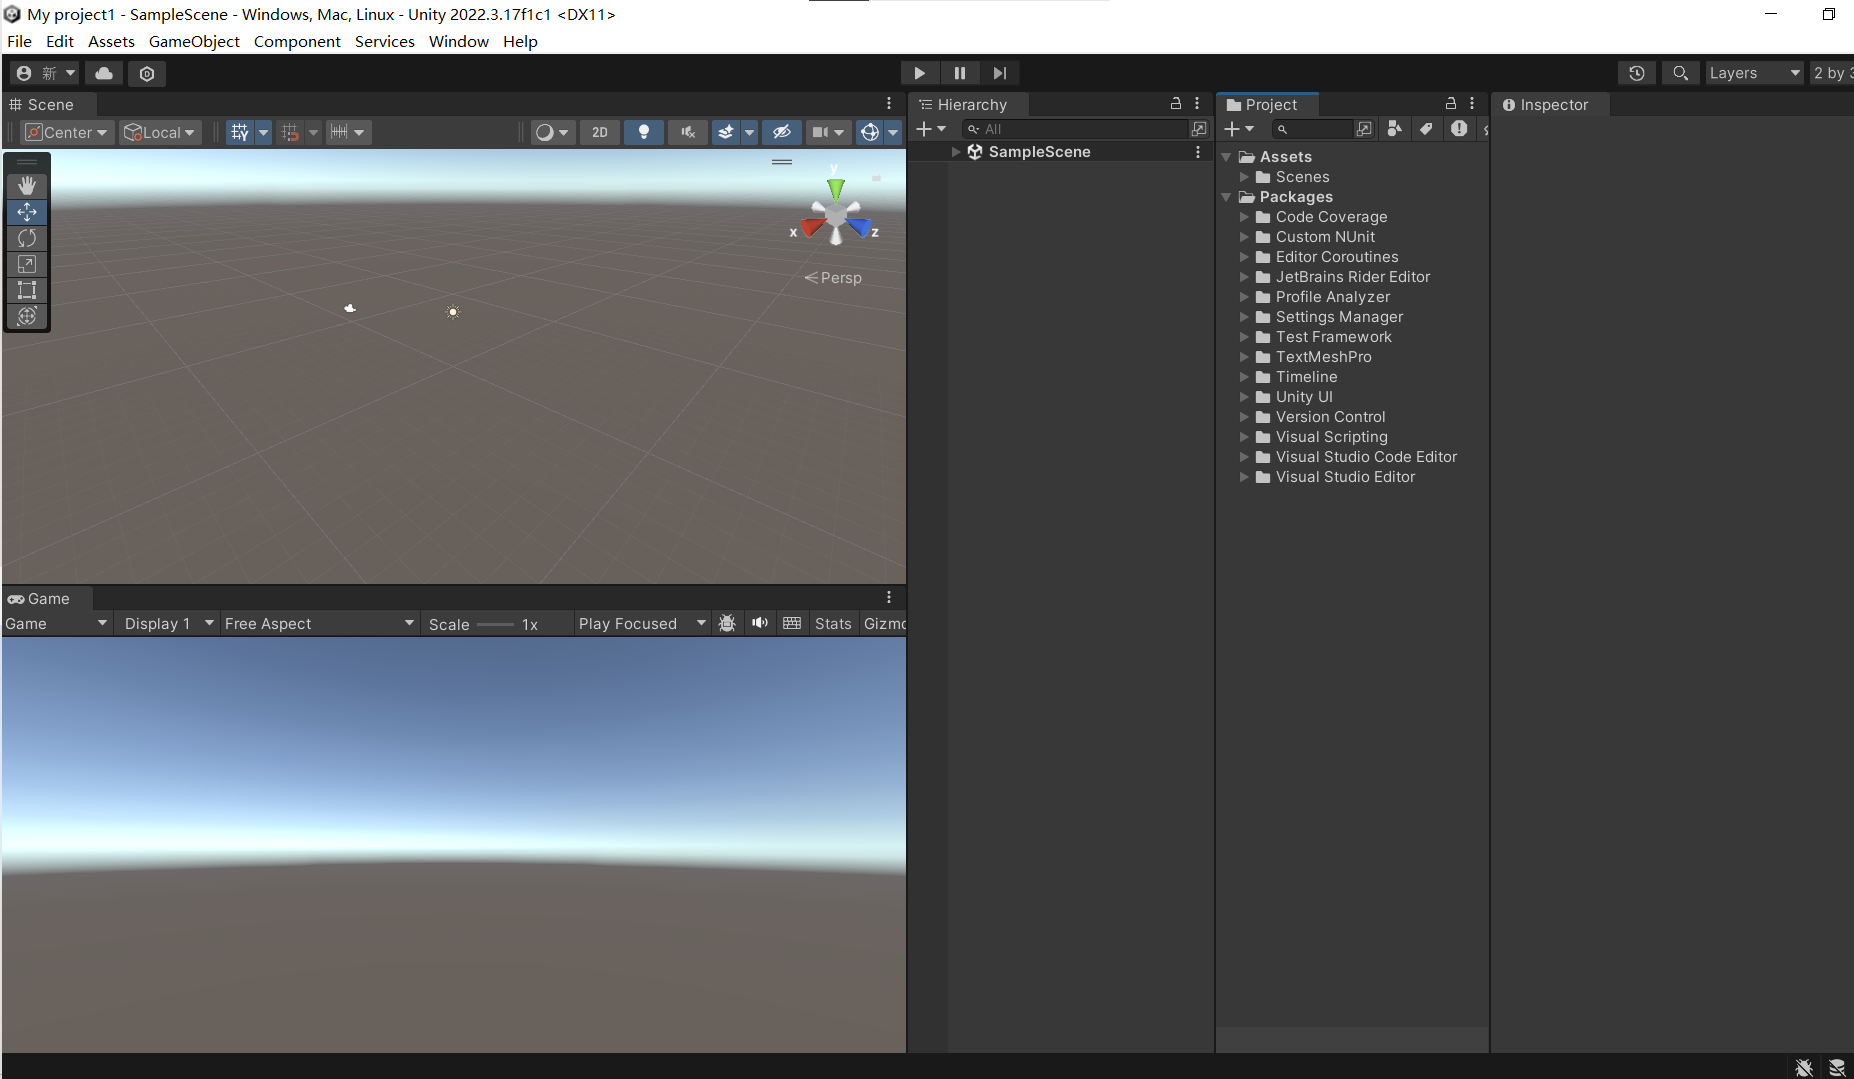Expand SampleScene in Hierarchy
Screen dimensions: 1854x1079
pyautogui.click(x=956, y=152)
